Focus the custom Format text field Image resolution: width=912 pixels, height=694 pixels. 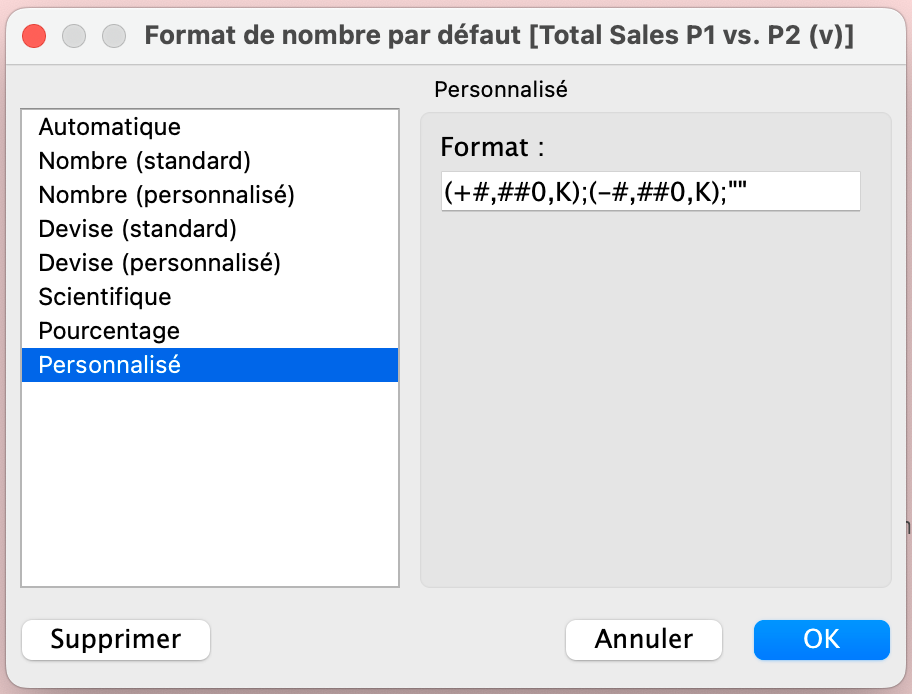(650, 191)
